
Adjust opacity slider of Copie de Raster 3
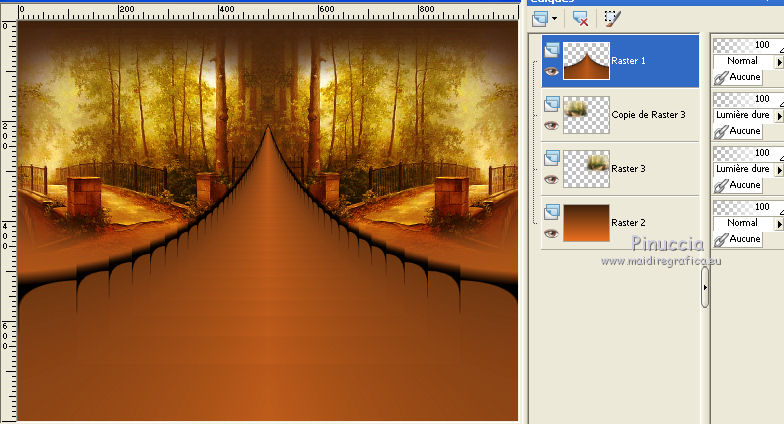748,100
